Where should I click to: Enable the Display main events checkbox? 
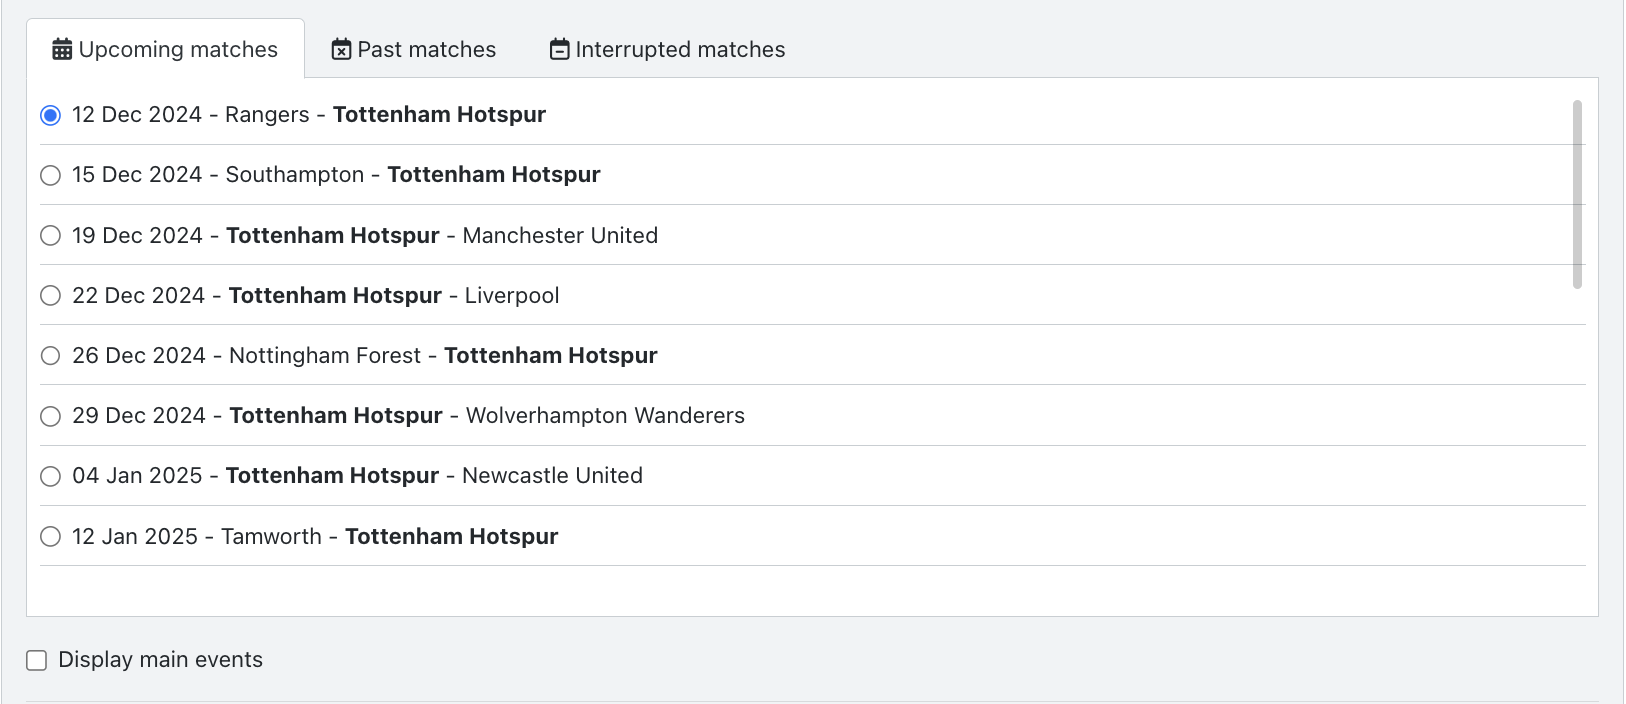coord(37,660)
